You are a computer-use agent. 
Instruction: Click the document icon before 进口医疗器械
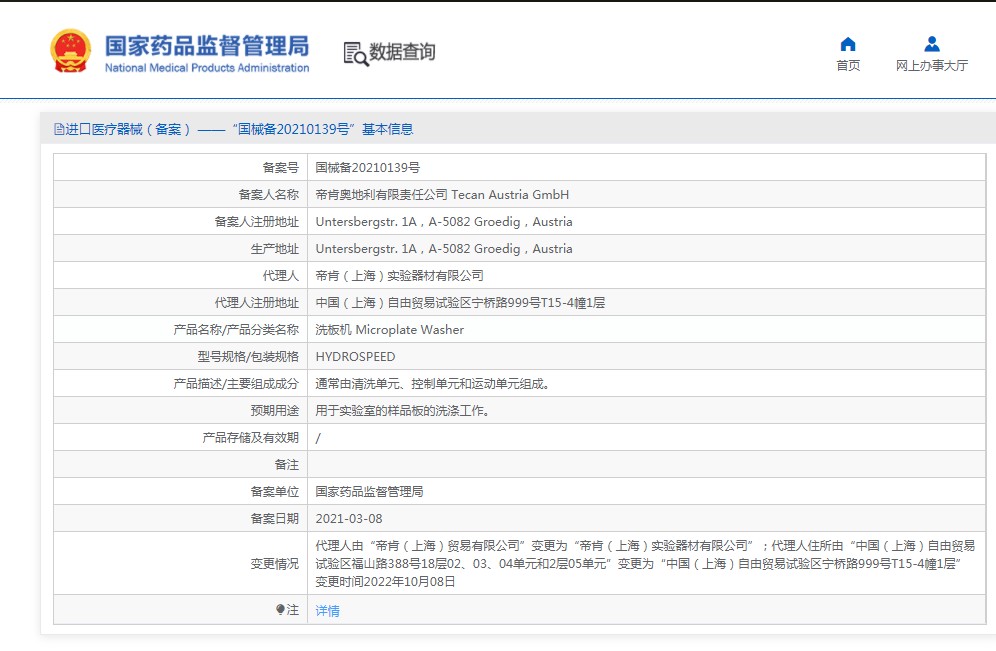click(59, 130)
